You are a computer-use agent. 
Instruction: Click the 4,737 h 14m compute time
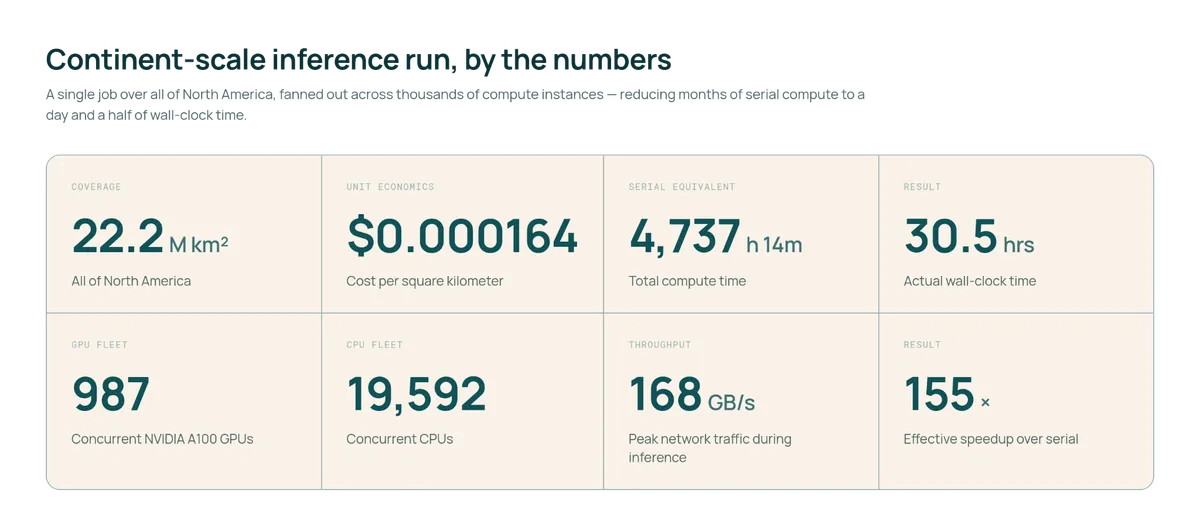tap(715, 237)
